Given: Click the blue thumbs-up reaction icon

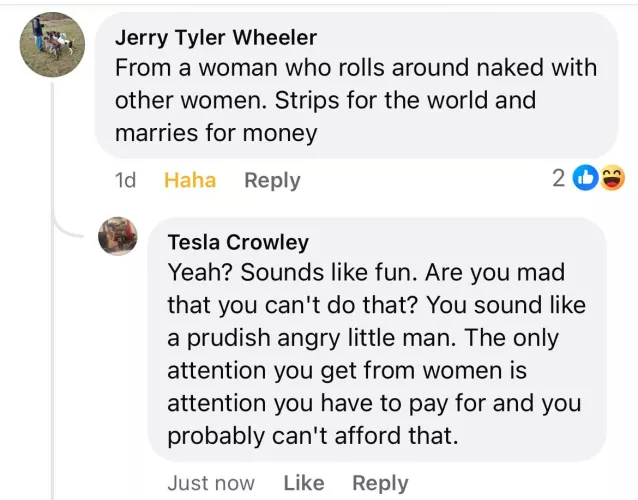Looking at the screenshot, I should tap(585, 179).
